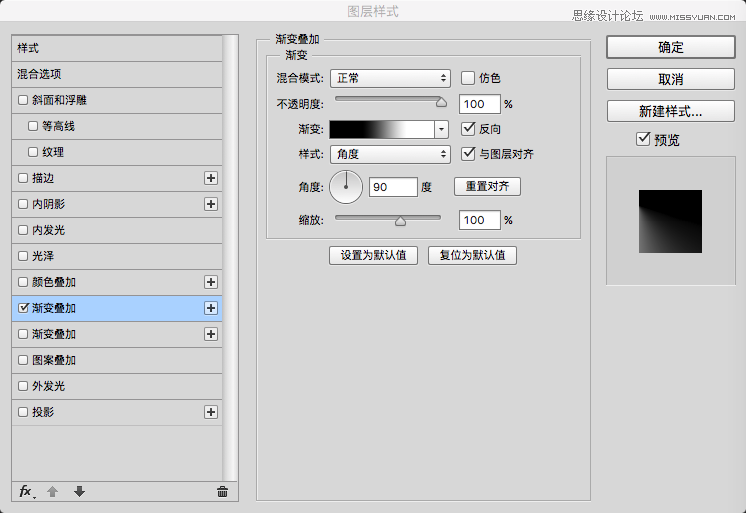Viewport: 746px width, 513px height.
Task: Add another 内阴影 effect with plus icon
Action: pos(211,204)
